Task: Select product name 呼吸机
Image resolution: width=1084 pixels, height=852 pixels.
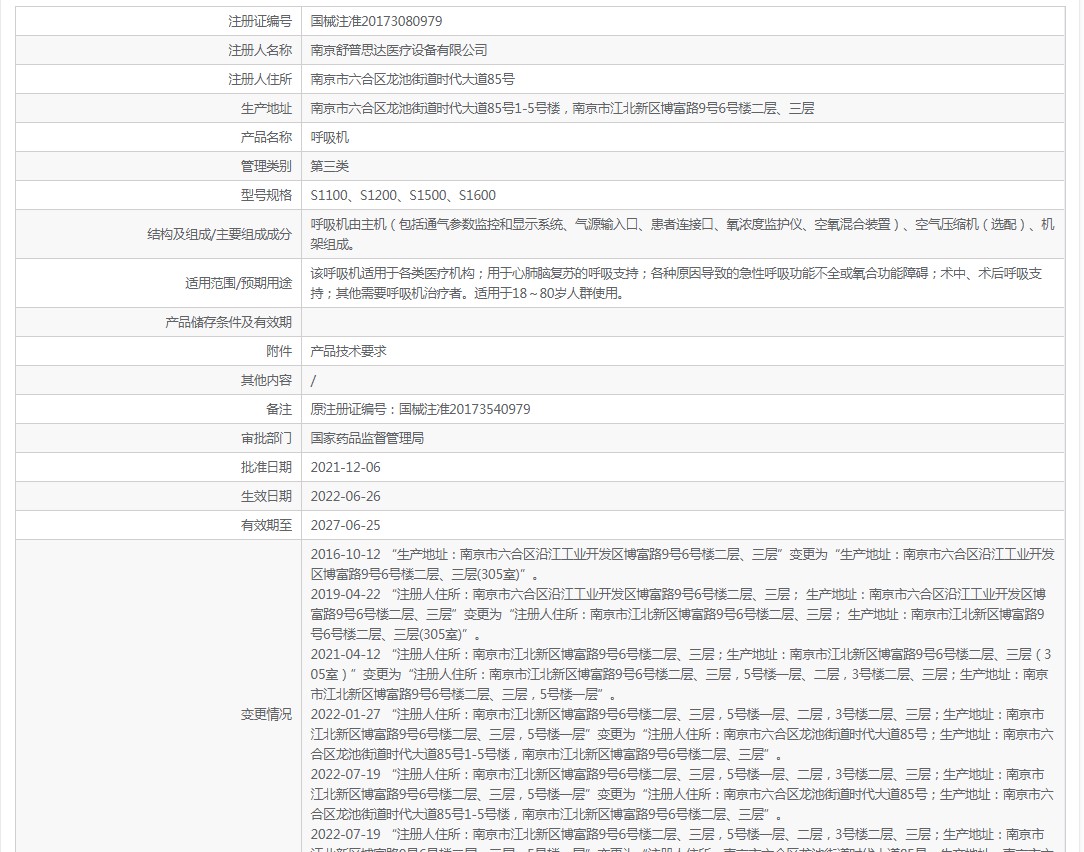Action: [x=330, y=138]
